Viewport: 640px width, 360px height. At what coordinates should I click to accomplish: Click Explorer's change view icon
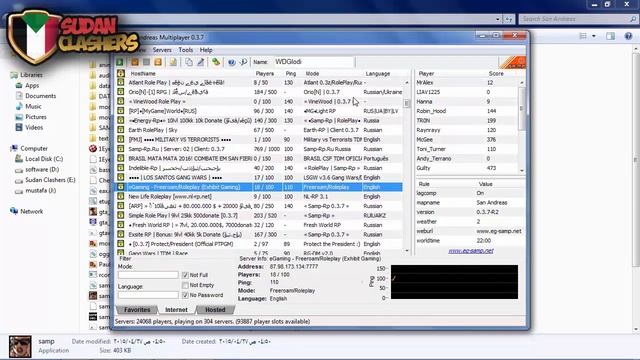pyautogui.click(x=583, y=36)
